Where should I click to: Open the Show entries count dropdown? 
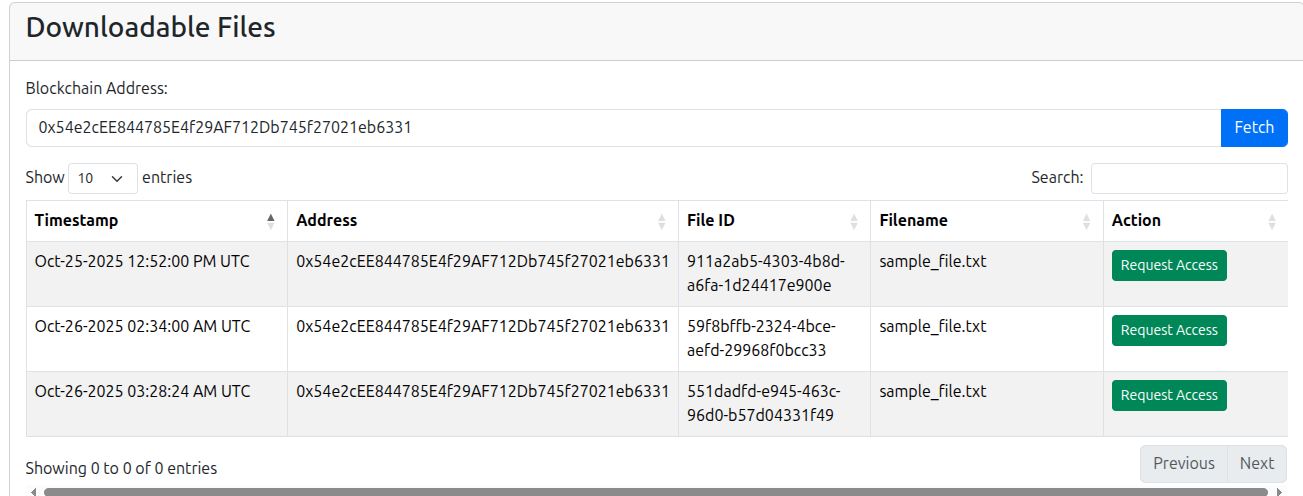103,178
